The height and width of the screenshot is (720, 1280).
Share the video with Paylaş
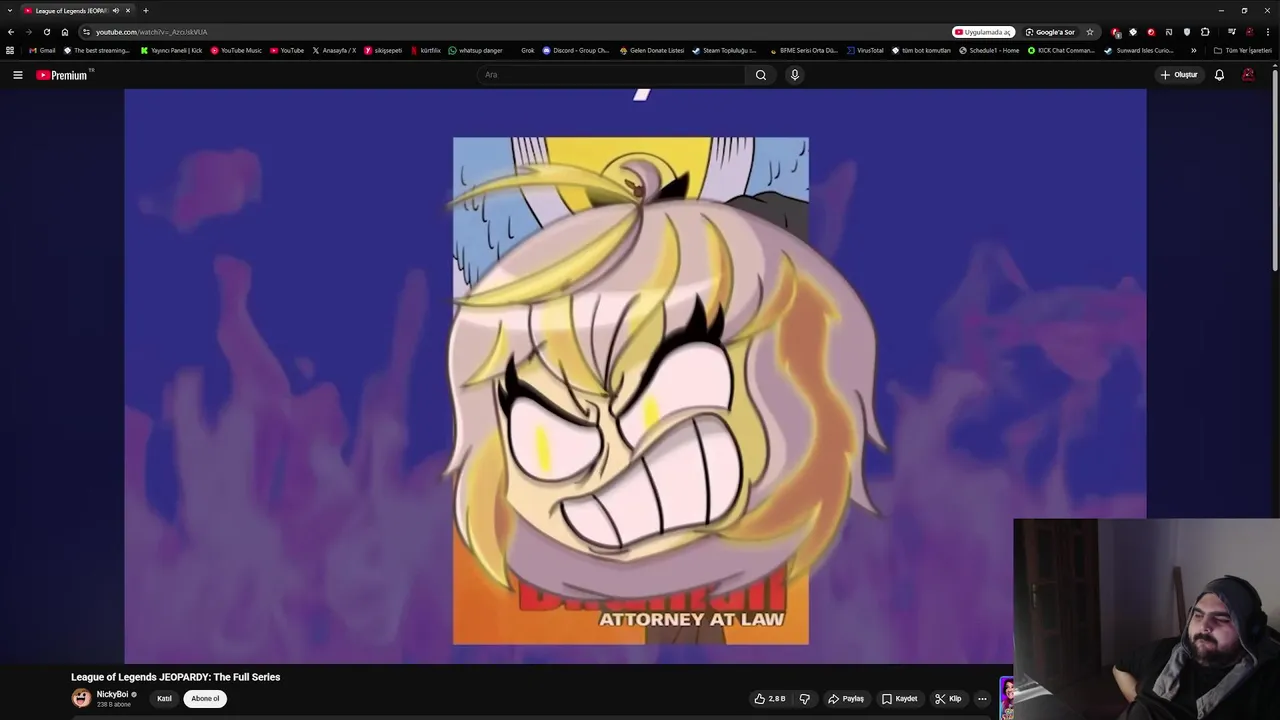[x=846, y=699]
